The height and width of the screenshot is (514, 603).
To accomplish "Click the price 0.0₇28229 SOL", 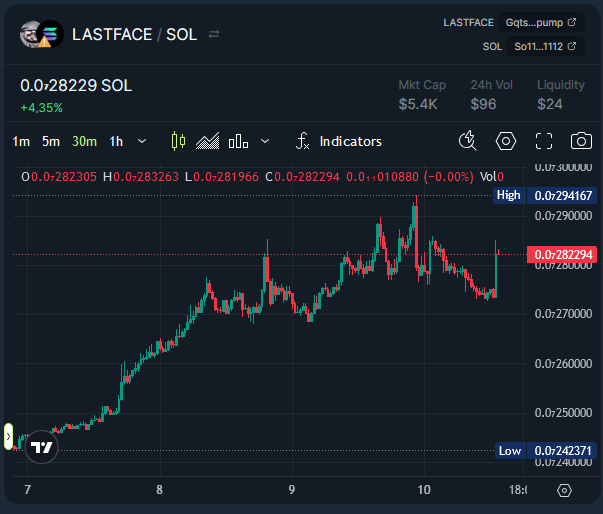I will click(x=76, y=85).
